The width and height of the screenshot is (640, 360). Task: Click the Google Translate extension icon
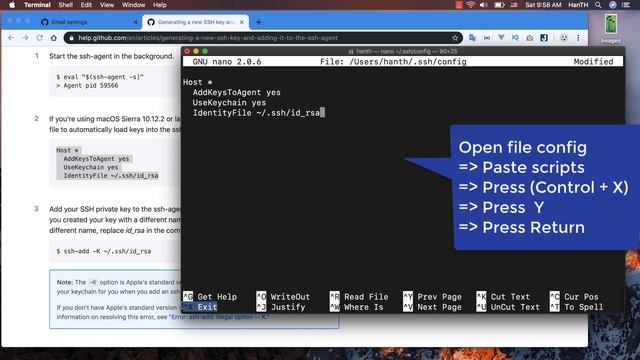point(472,38)
